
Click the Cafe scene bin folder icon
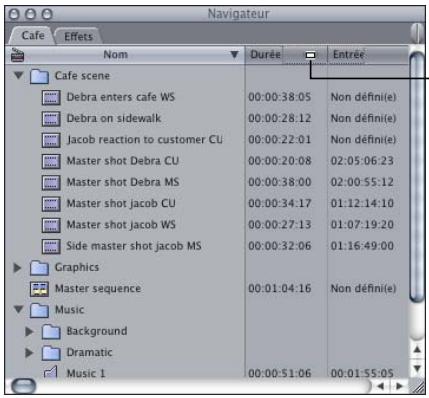coord(39,76)
